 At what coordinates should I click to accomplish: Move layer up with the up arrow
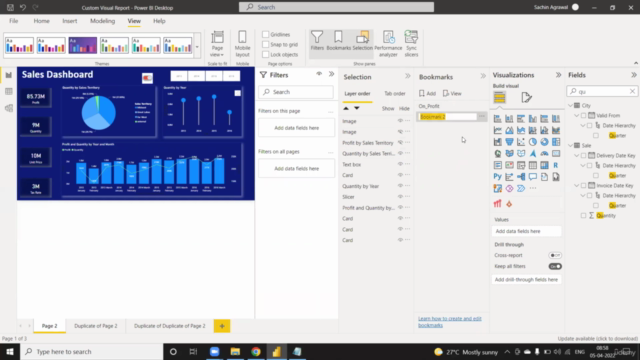tap(346, 108)
